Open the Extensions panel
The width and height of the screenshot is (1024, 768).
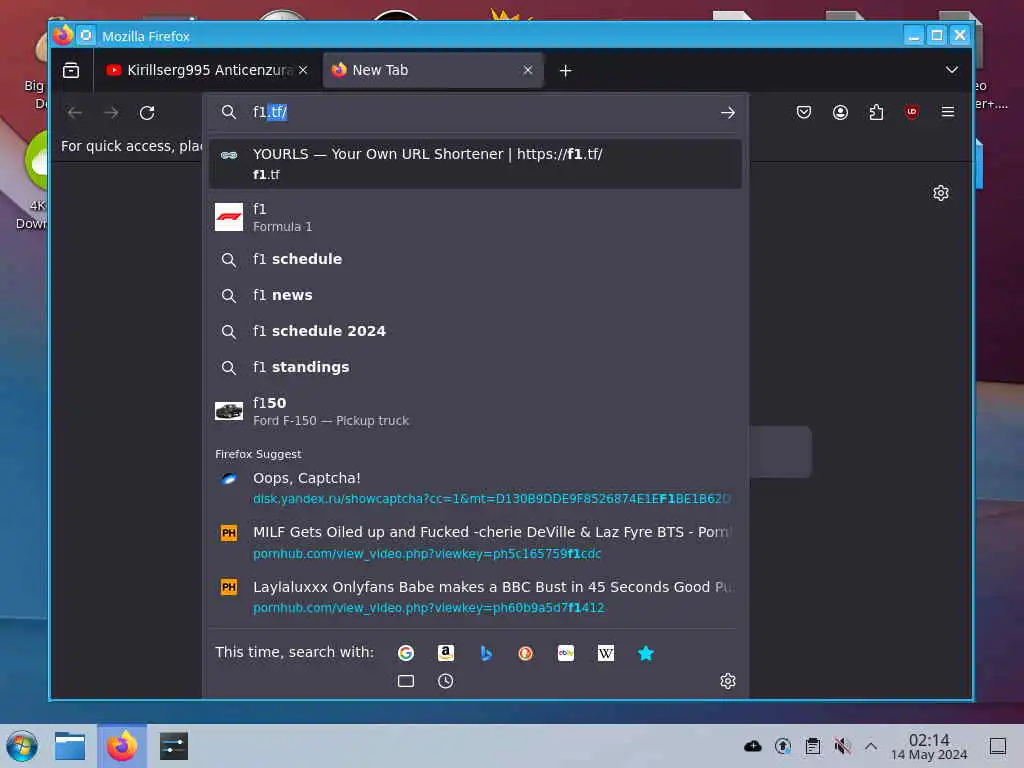[876, 112]
